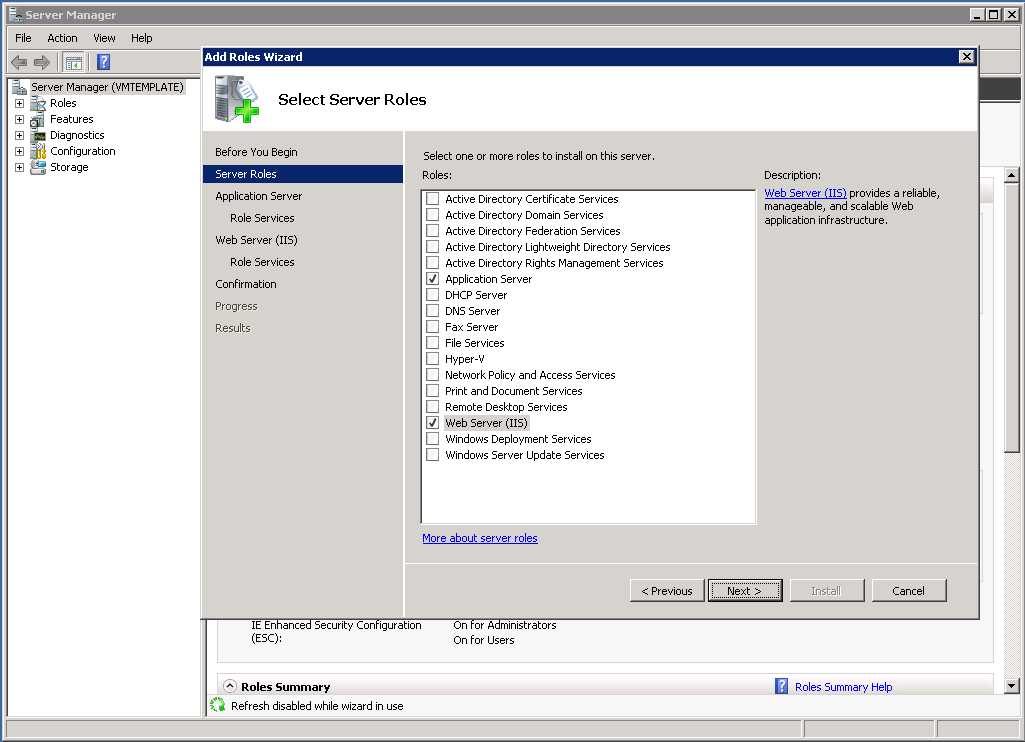Viewport: 1025px width, 742px height.
Task: Expand the Features tree node
Action: coord(20,119)
